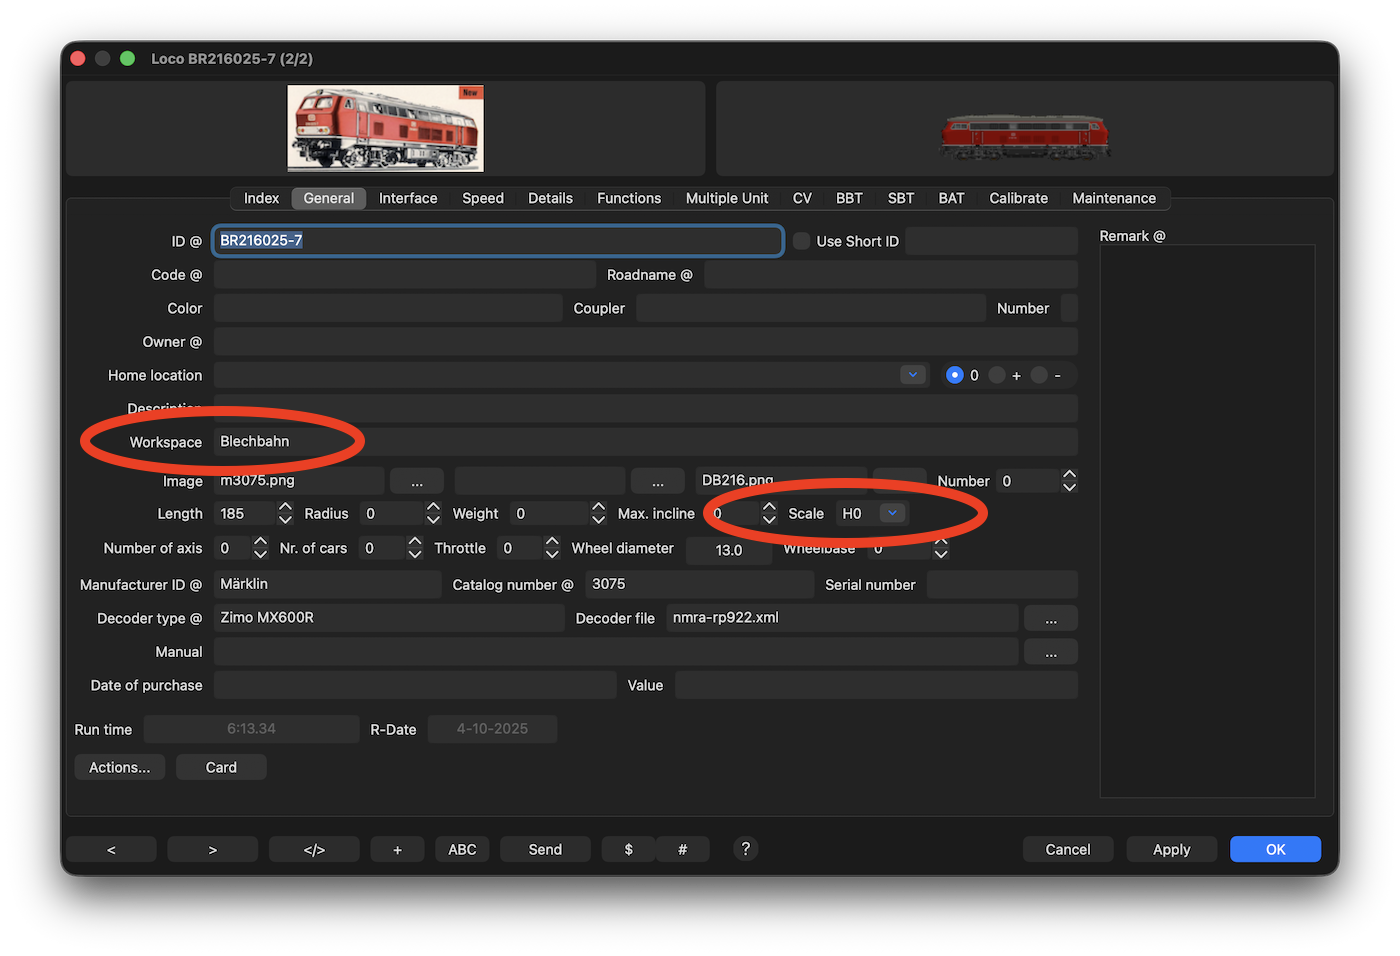Image resolution: width=1400 pixels, height=956 pixels.
Task: Expand the Home location dropdown
Action: pos(912,375)
